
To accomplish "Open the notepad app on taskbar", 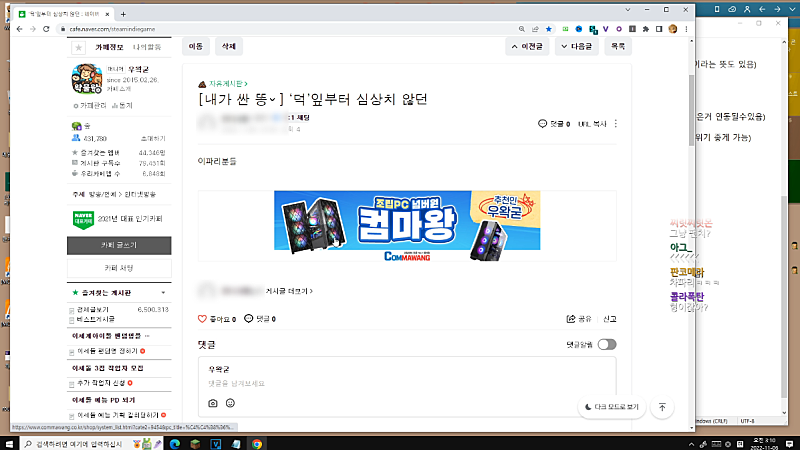I will tap(236, 444).
